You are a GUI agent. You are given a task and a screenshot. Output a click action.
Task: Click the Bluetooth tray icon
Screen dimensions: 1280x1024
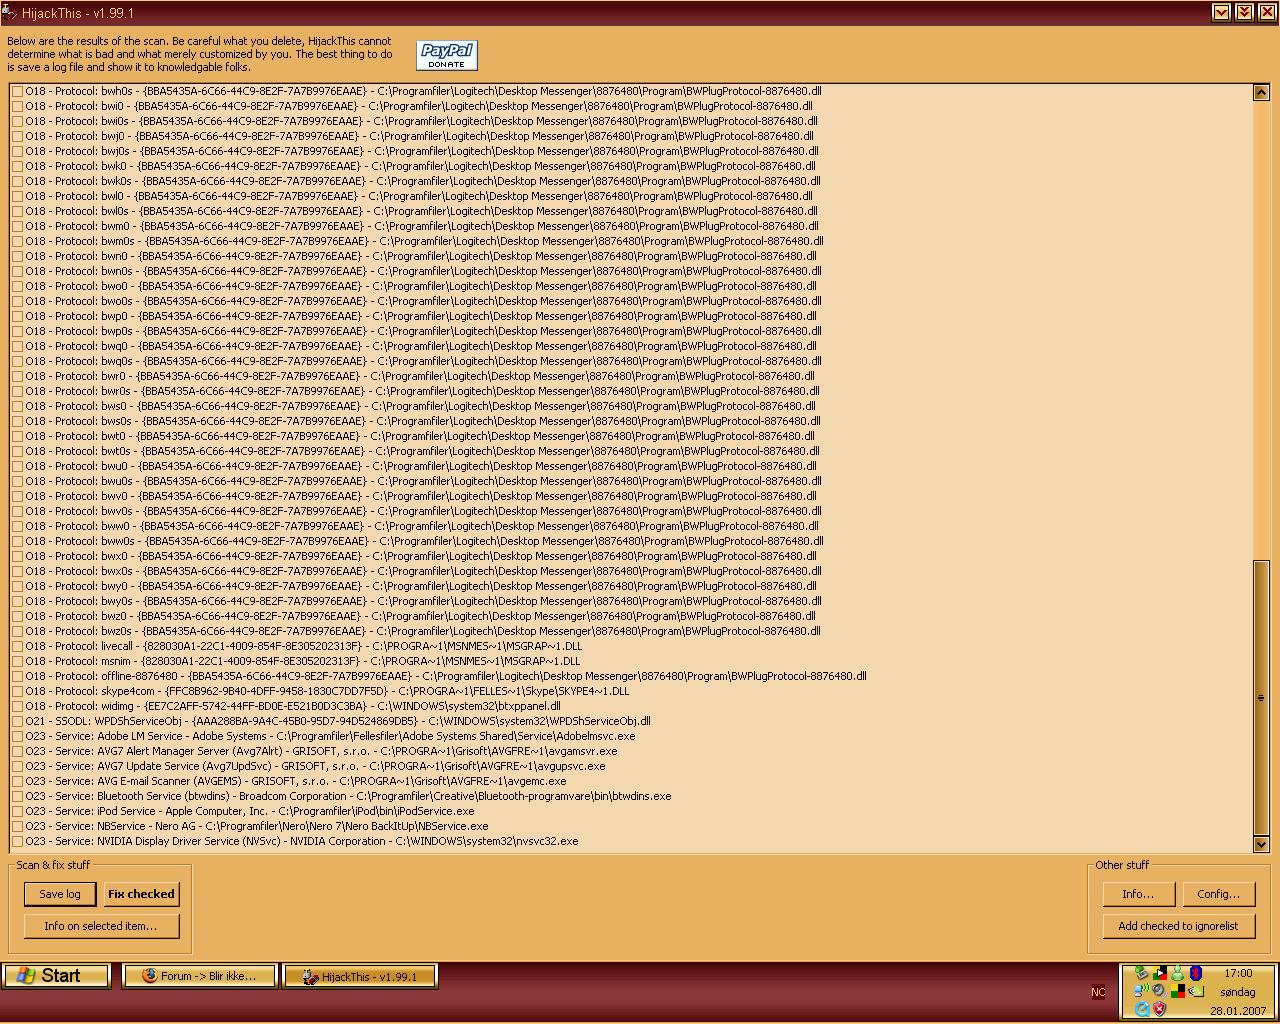(1196, 973)
